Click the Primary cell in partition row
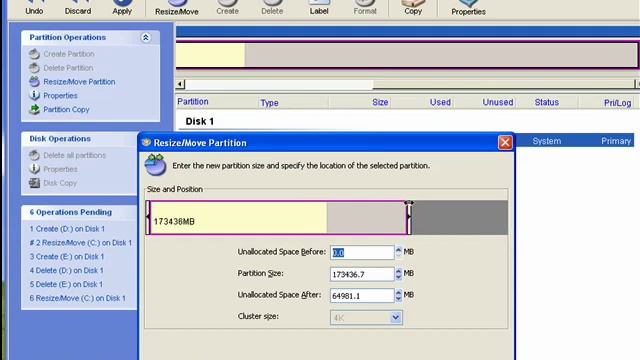640x360 pixels. tap(616, 141)
